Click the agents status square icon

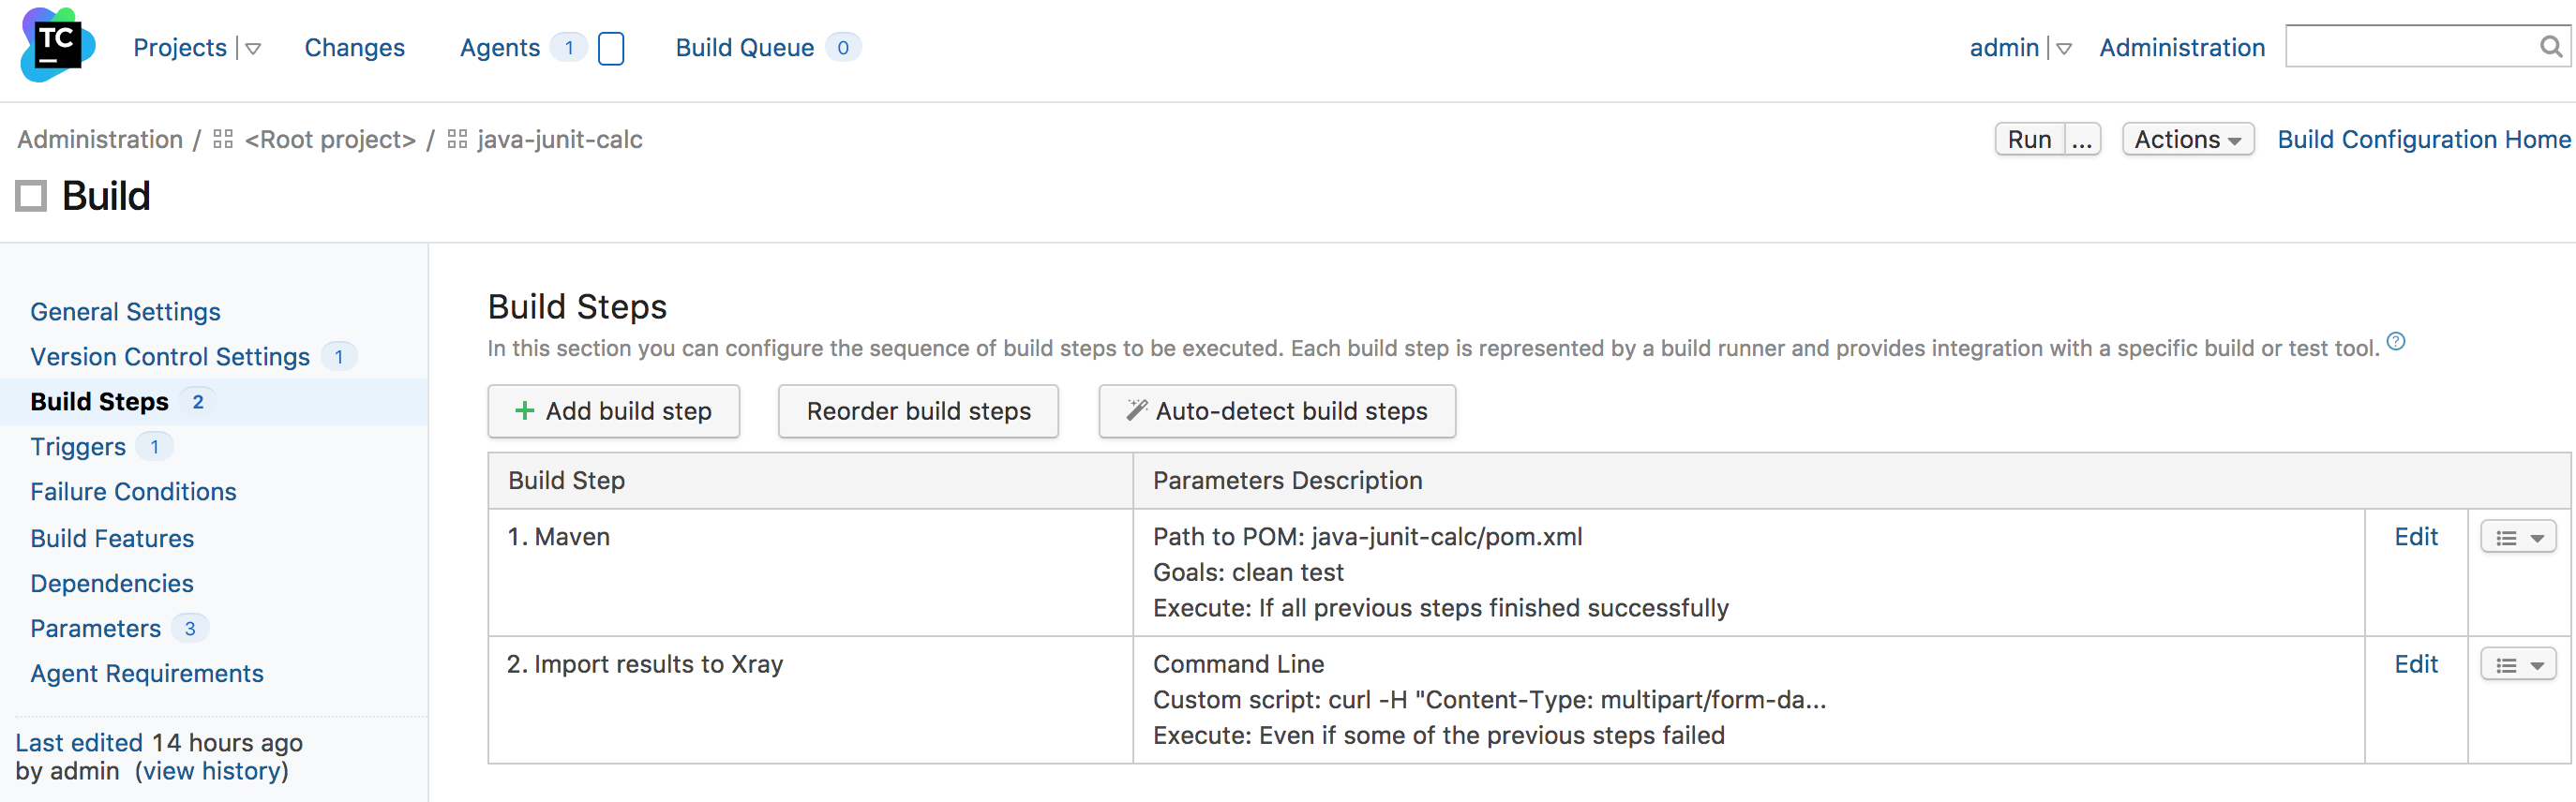611,48
